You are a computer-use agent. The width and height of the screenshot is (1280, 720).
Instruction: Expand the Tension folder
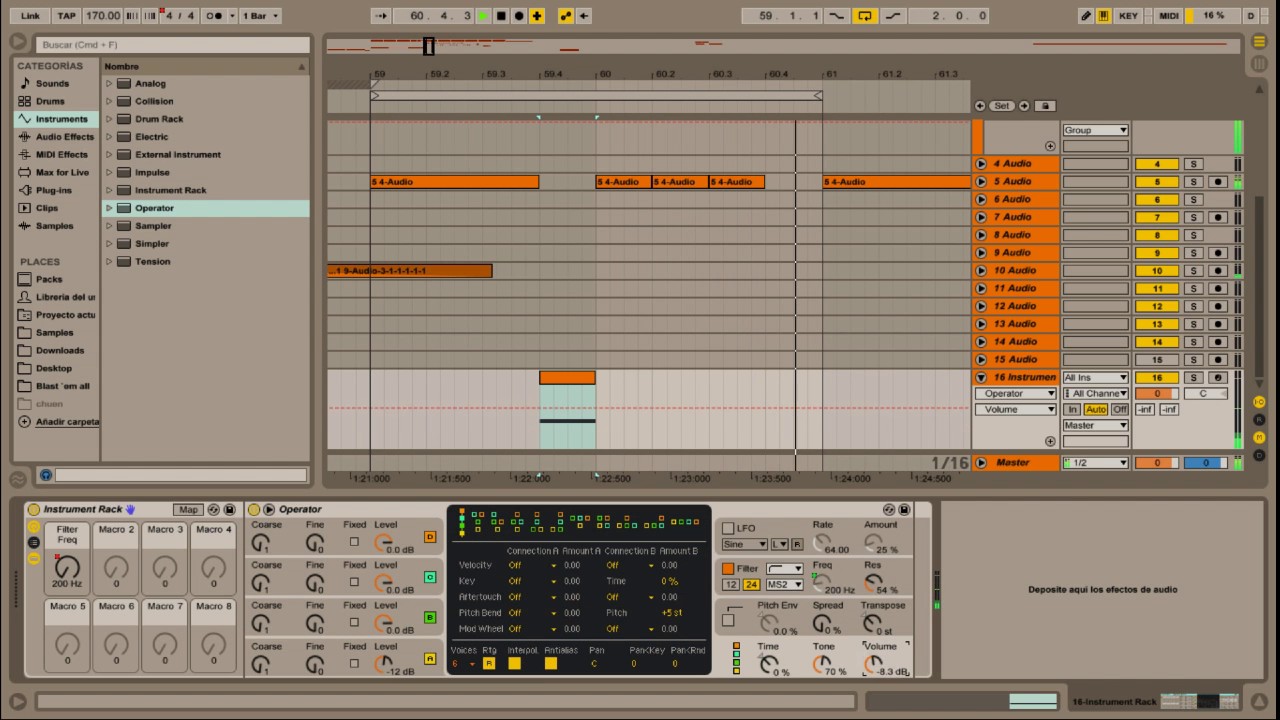109,262
